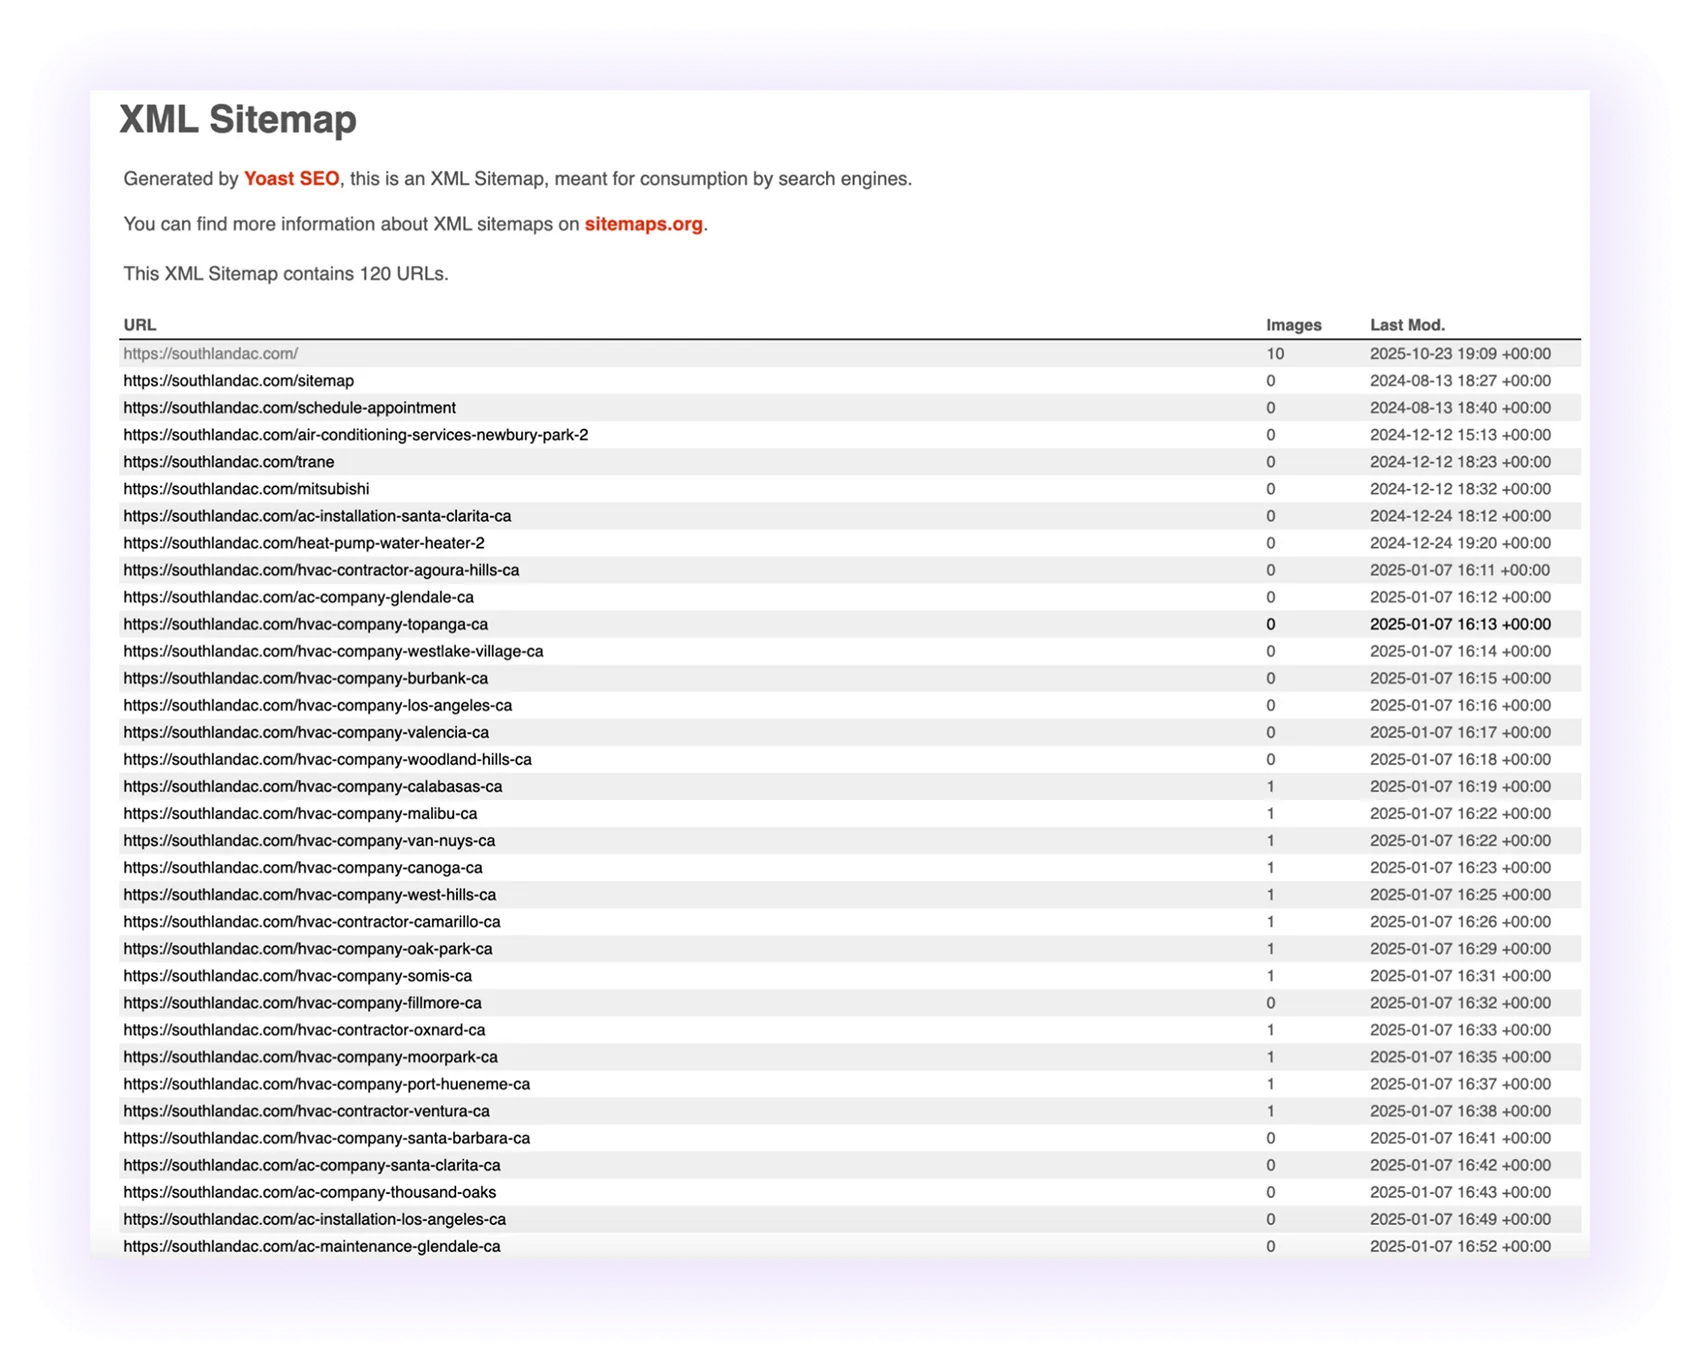Visit the air-conditioning-services-newbury-park-2 URL
Image resolution: width=1700 pixels, height=1370 pixels.
[x=355, y=434]
